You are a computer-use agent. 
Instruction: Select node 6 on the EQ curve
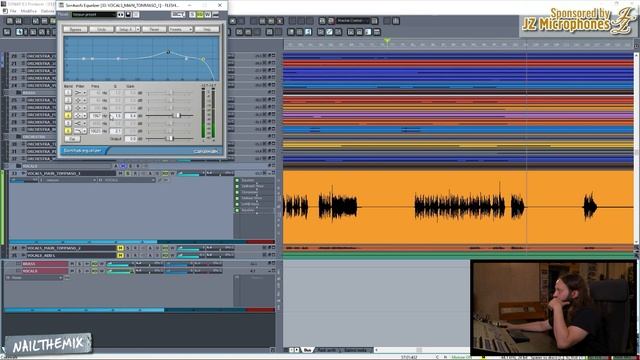(203, 60)
